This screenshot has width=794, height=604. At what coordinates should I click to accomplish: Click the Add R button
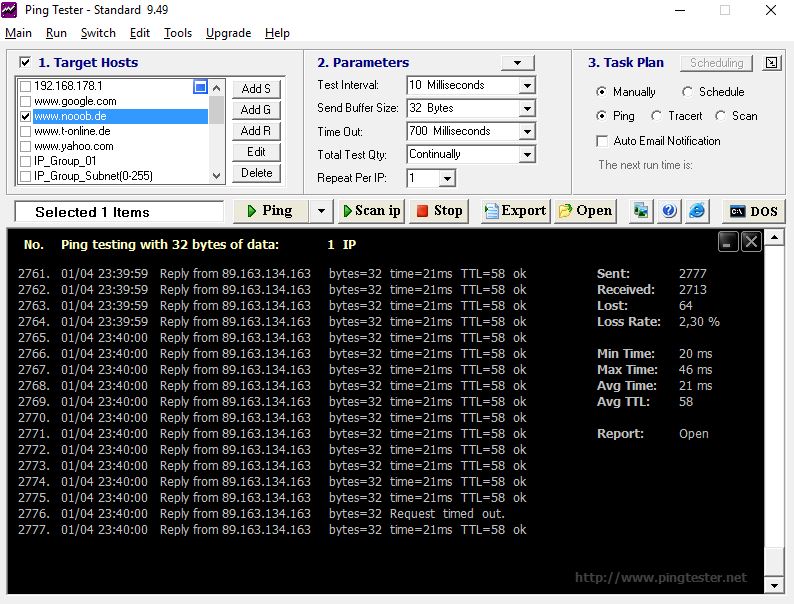pos(256,131)
